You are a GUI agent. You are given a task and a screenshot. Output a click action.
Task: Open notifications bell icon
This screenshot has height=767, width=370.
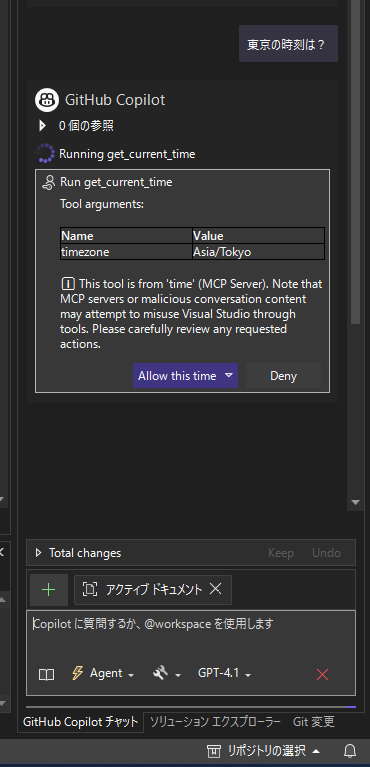pos(349,750)
